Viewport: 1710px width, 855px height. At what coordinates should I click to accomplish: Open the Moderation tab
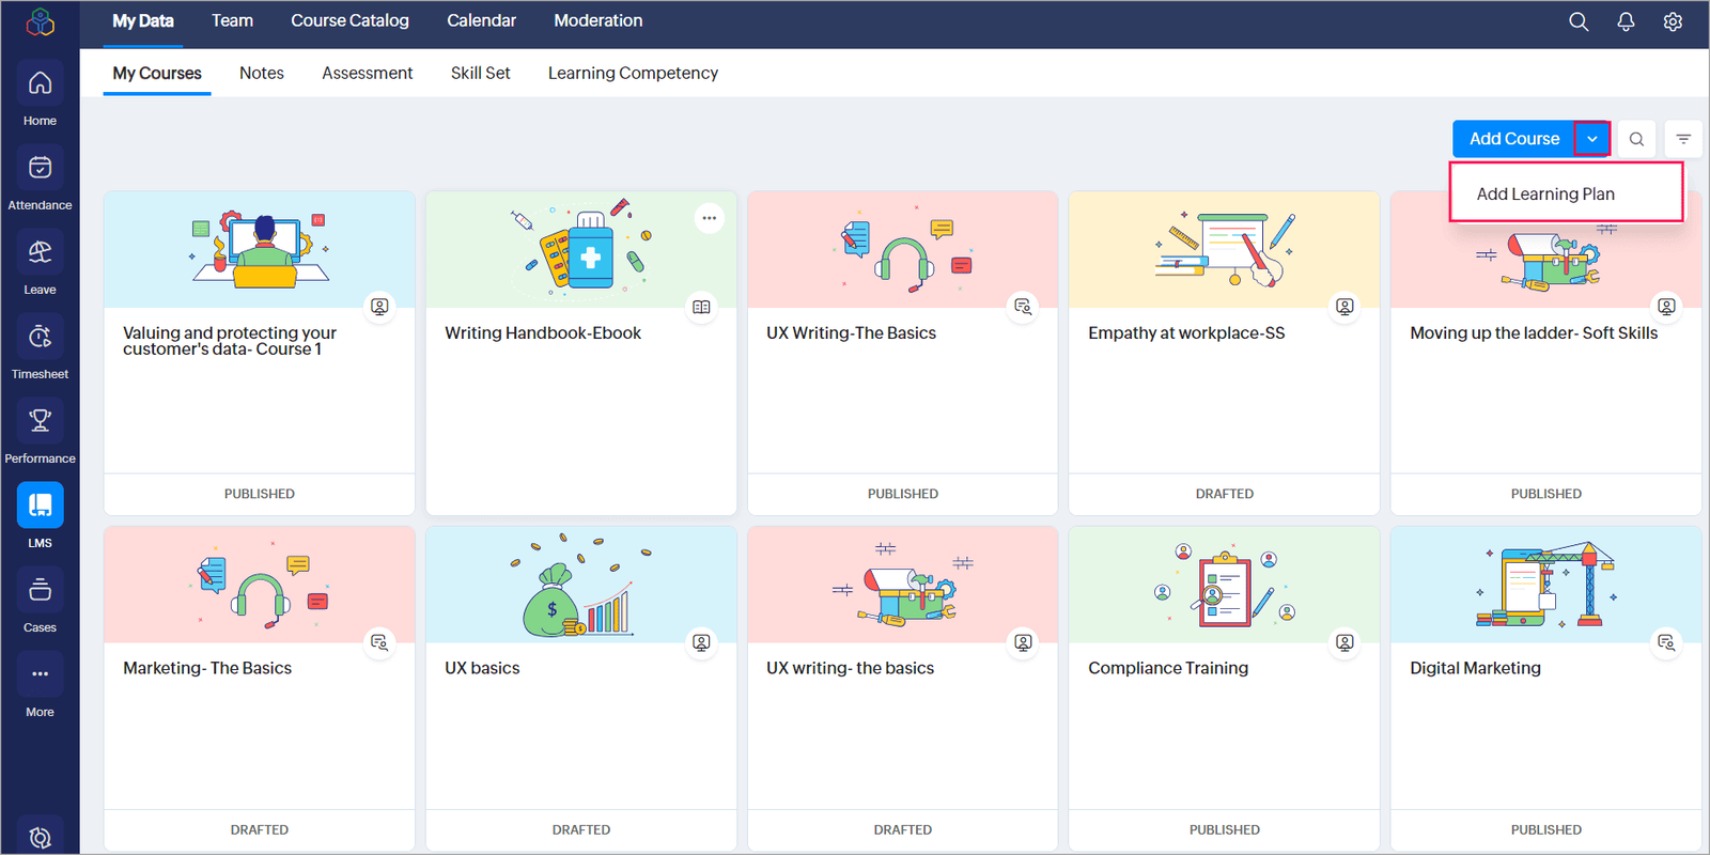coord(598,21)
